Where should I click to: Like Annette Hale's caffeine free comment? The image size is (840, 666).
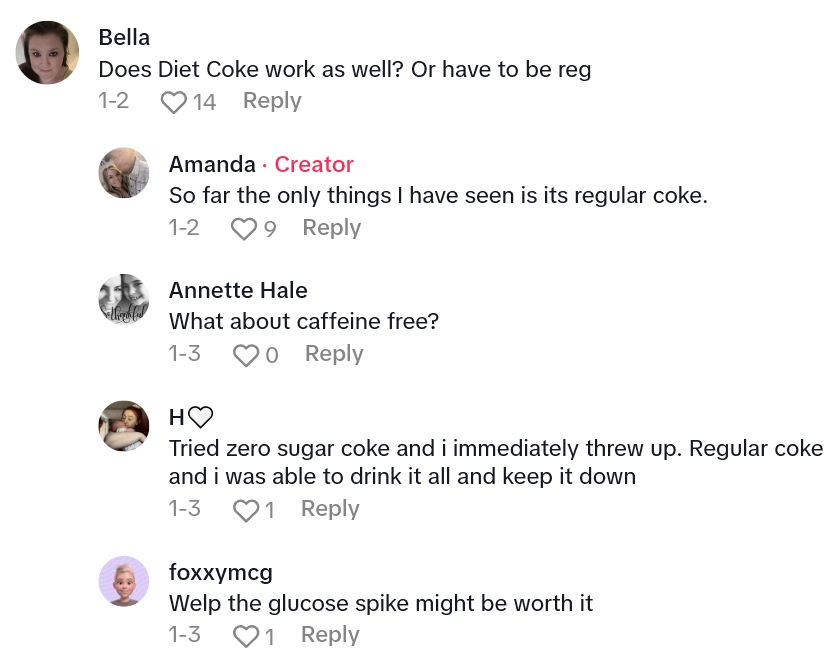(x=245, y=355)
